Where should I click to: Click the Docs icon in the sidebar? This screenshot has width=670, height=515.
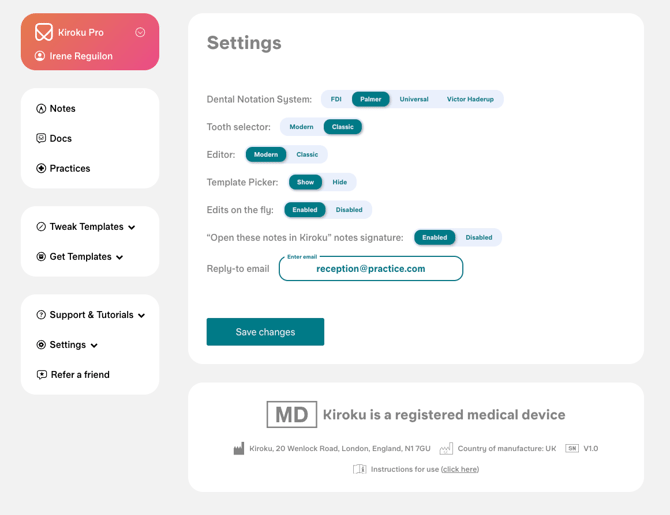pyautogui.click(x=41, y=138)
